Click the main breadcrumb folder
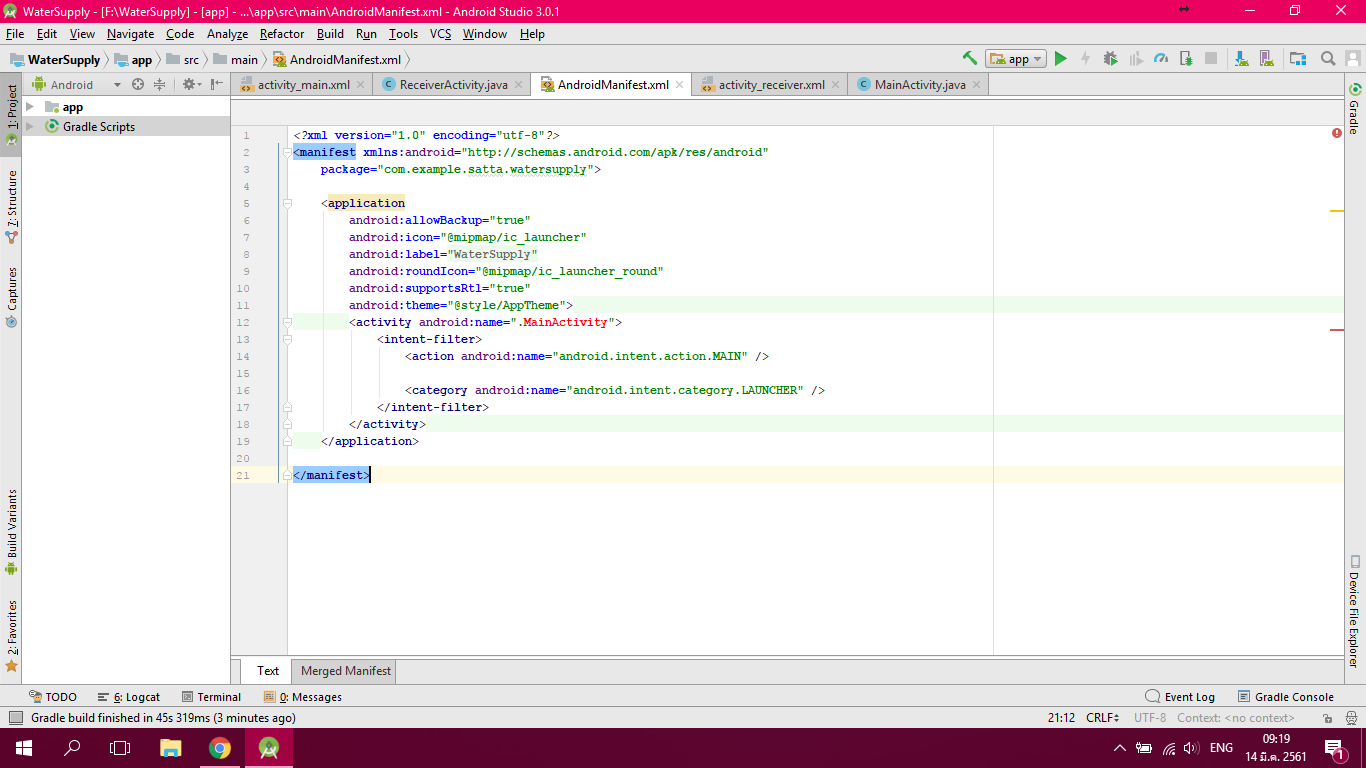 pos(236,60)
